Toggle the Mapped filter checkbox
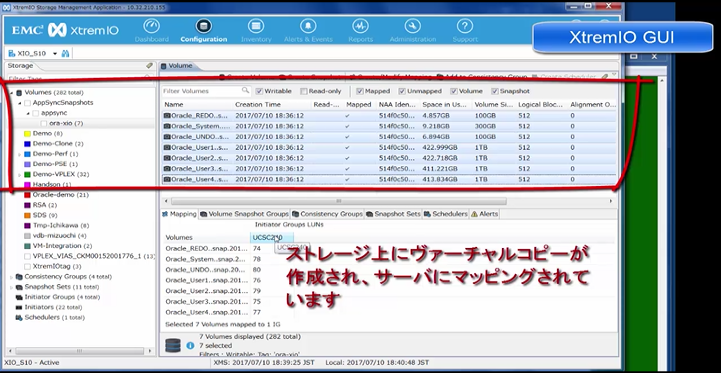Screen dimensions: 721x373 pos(360,91)
